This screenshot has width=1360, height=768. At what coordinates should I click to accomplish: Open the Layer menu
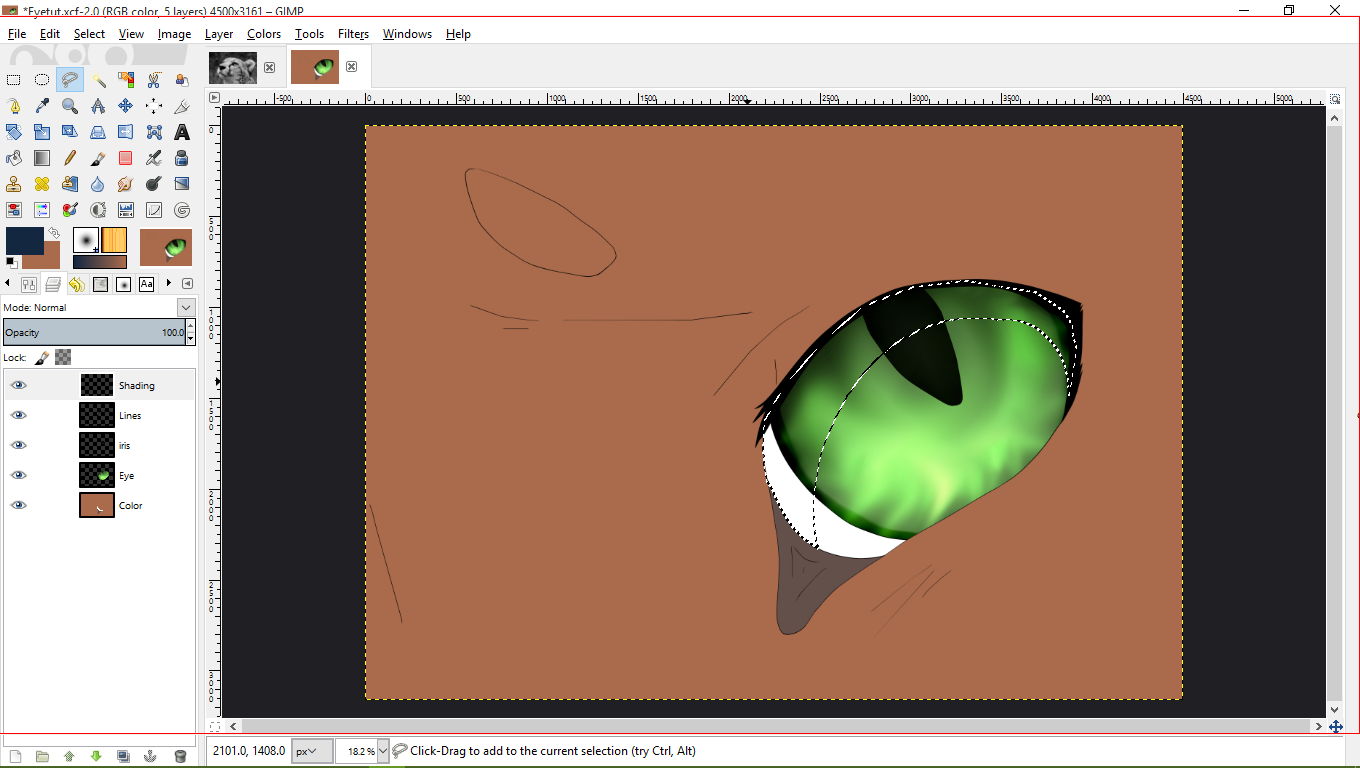(219, 34)
